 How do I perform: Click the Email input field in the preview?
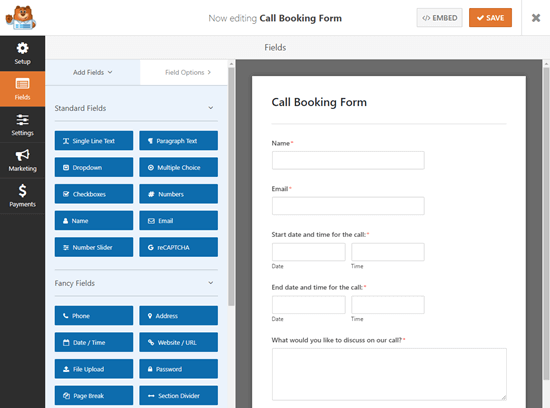(x=348, y=206)
